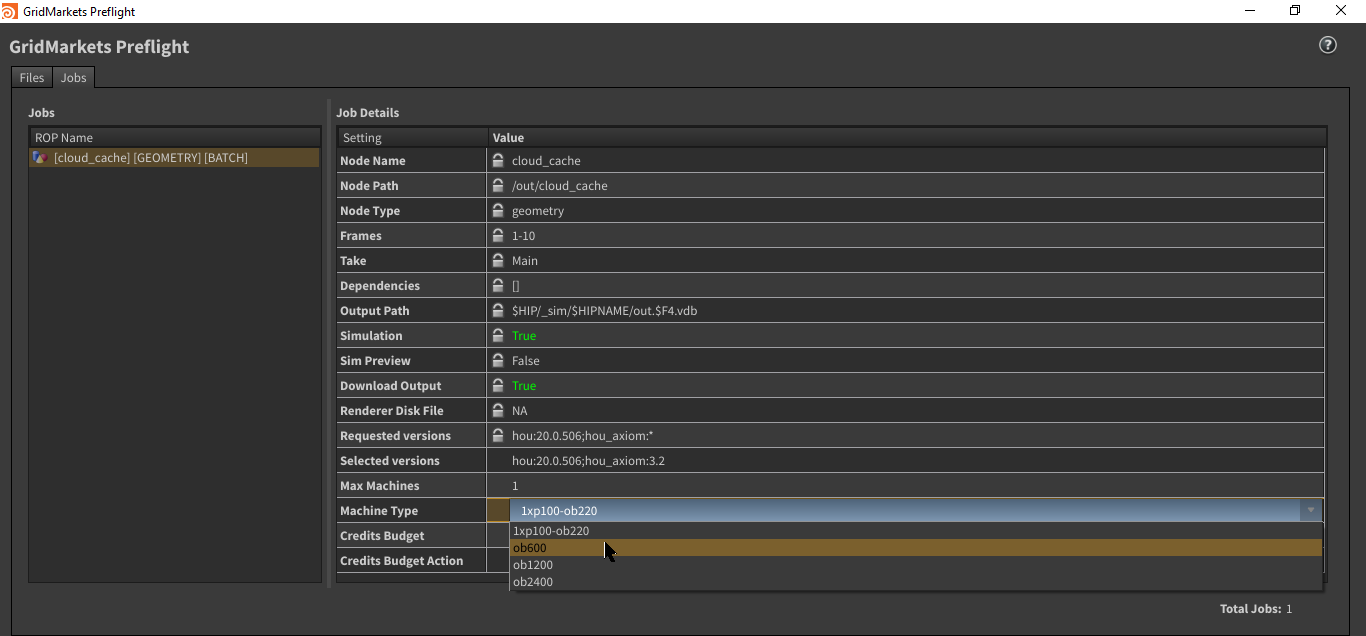Click the lock icon in the Frames row
The width and height of the screenshot is (1366, 636).
498,235
